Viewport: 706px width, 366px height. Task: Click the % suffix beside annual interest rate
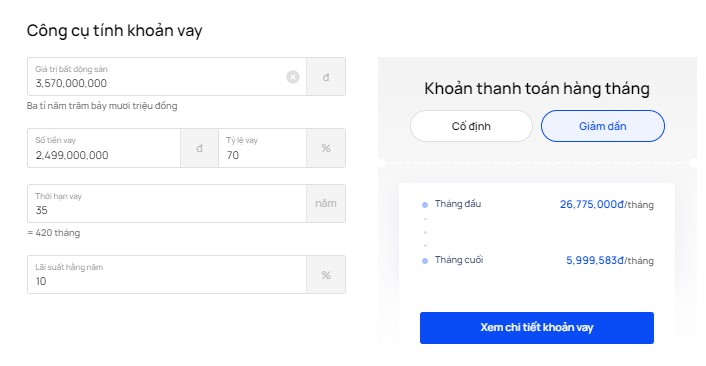[x=326, y=275]
